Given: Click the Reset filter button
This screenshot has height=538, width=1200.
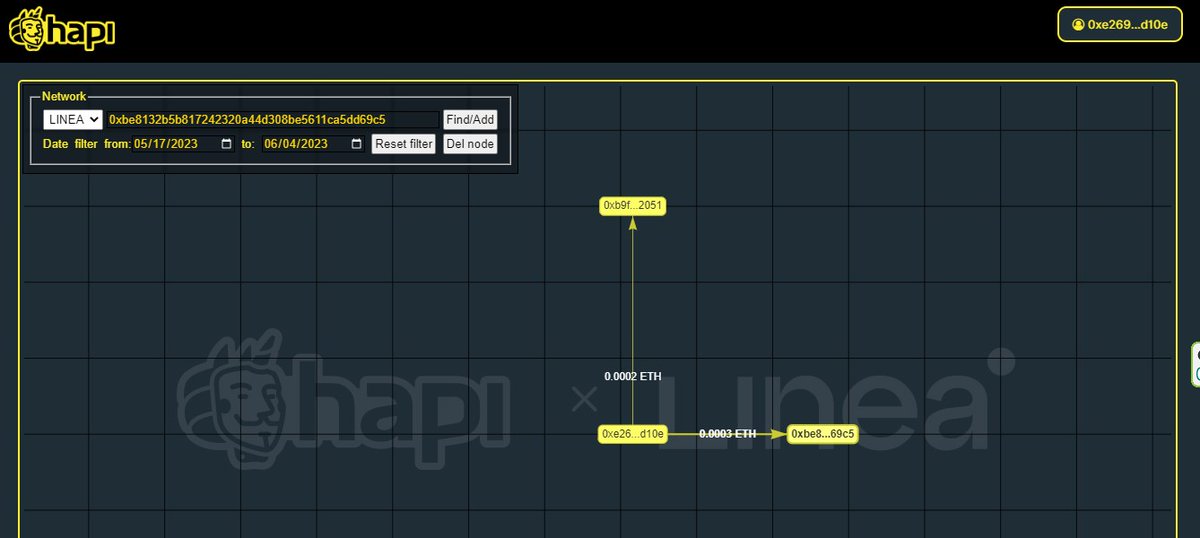Looking at the screenshot, I should pyautogui.click(x=404, y=144).
